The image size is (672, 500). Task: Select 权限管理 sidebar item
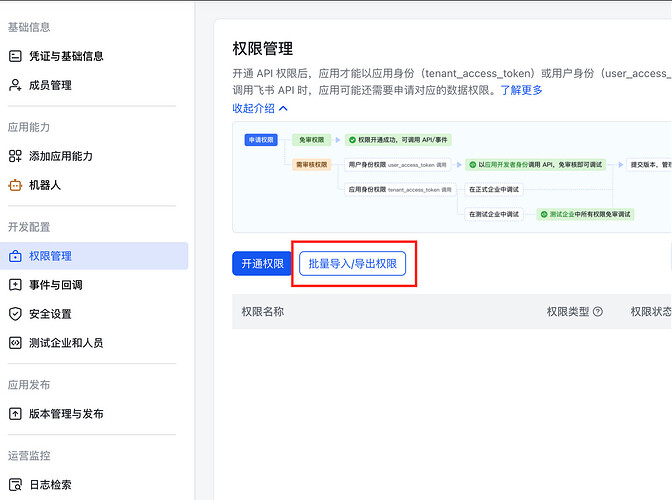[x=94, y=256]
